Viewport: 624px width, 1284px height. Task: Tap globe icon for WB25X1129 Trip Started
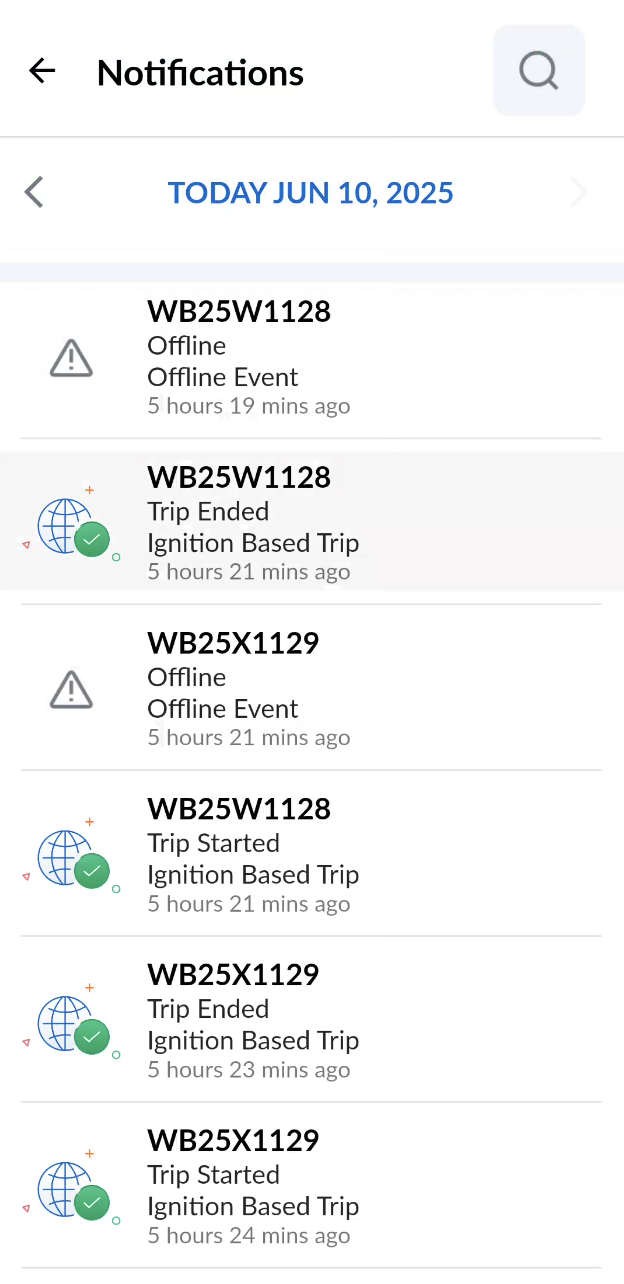click(x=72, y=1190)
